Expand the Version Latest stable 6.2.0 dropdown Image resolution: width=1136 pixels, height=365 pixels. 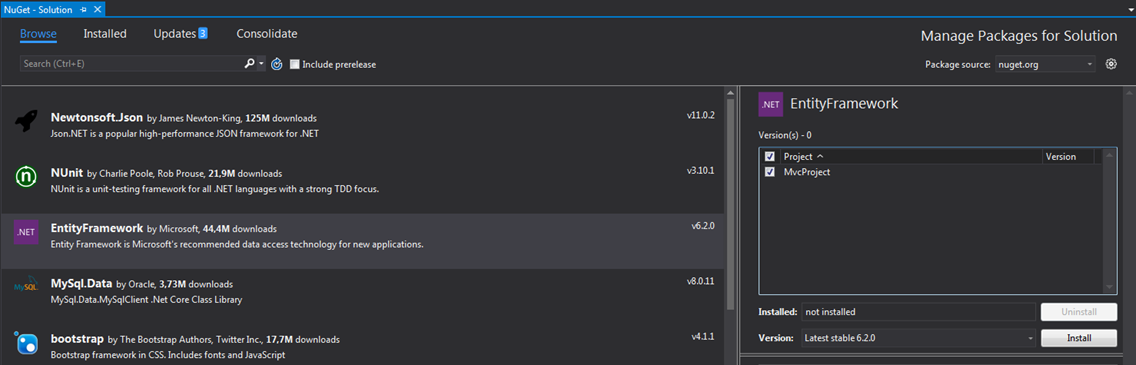tap(919, 337)
